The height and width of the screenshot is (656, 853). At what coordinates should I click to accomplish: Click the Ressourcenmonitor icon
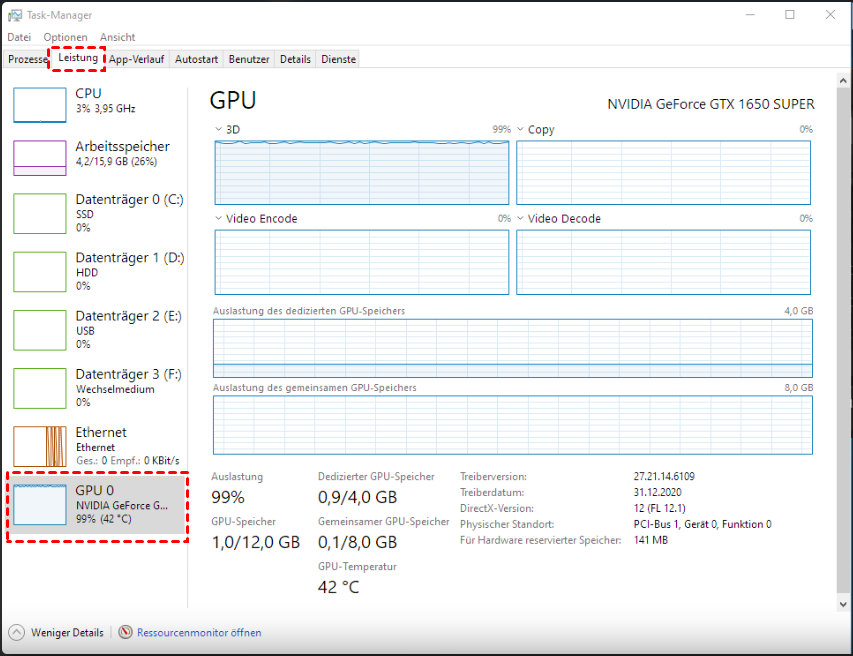point(126,632)
